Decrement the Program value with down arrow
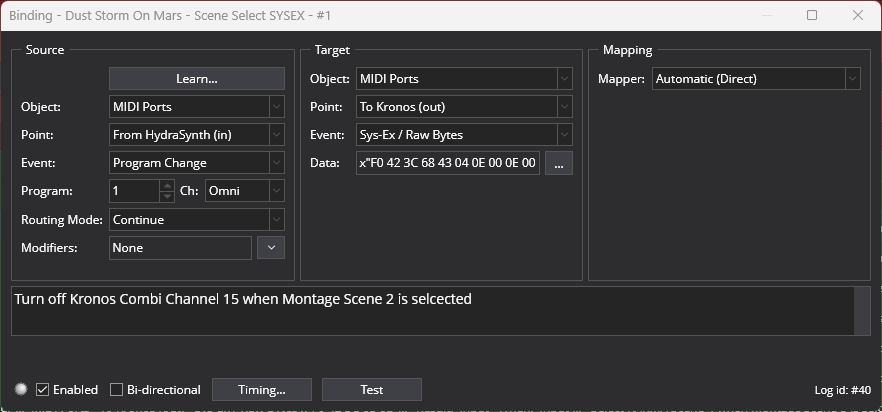Viewport: 882px width, 412px height. tap(166, 196)
